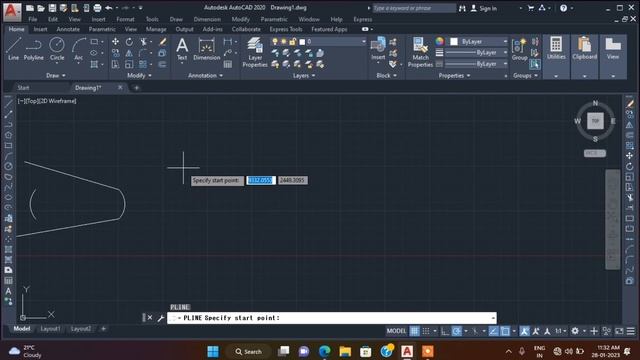Toggle polar tracking in status bar

[456, 331]
